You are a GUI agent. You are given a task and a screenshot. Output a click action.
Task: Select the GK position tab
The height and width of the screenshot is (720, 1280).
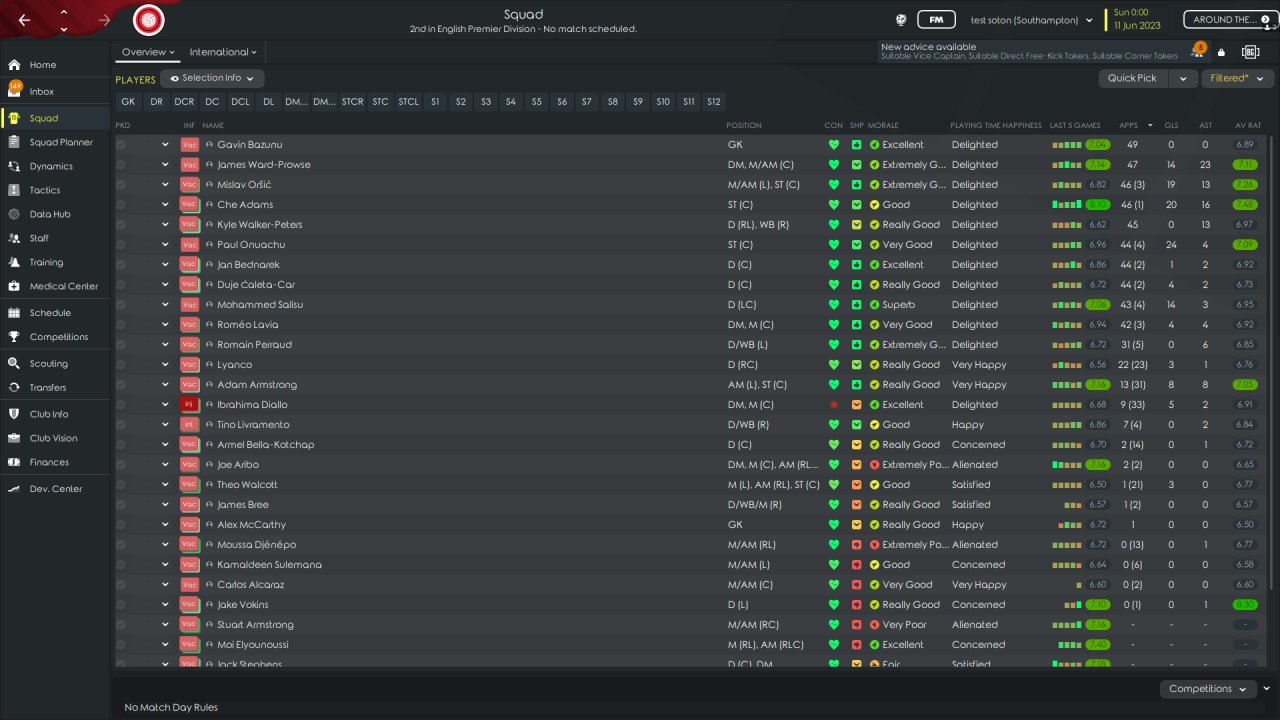pos(128,102)
